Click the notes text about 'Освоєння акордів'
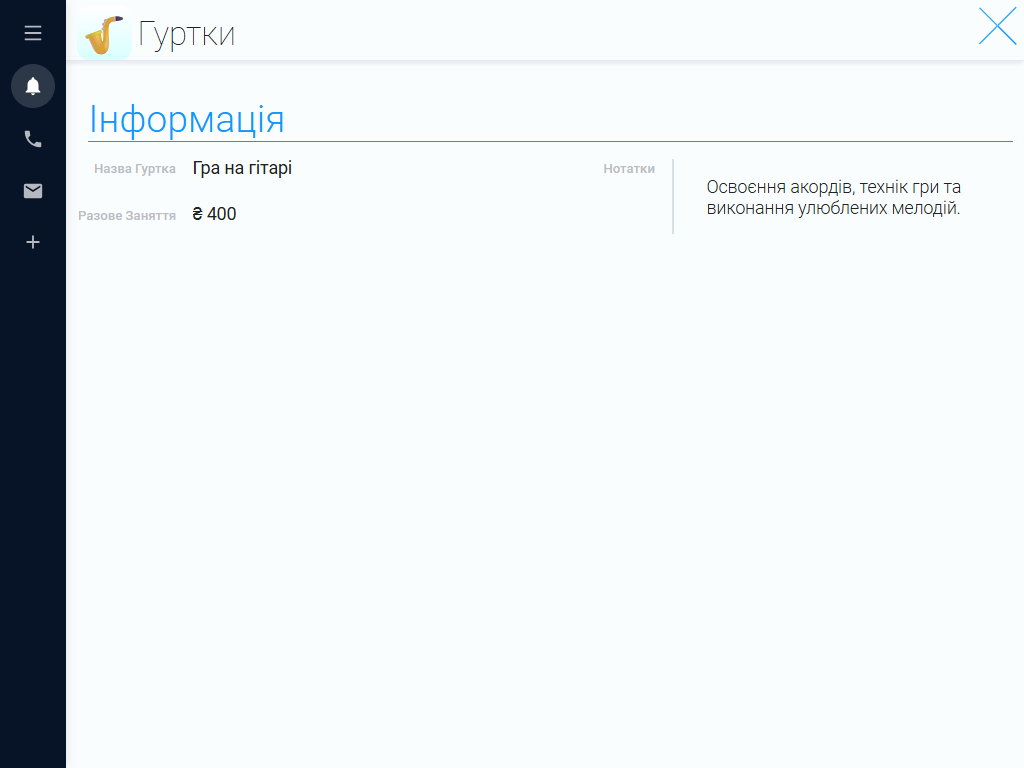 [833, 198]
